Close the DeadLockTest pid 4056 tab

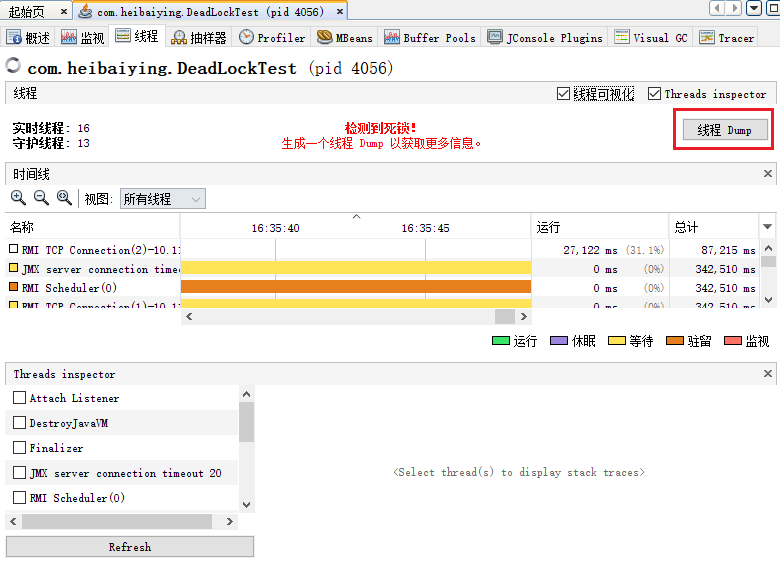click(340, 11)
